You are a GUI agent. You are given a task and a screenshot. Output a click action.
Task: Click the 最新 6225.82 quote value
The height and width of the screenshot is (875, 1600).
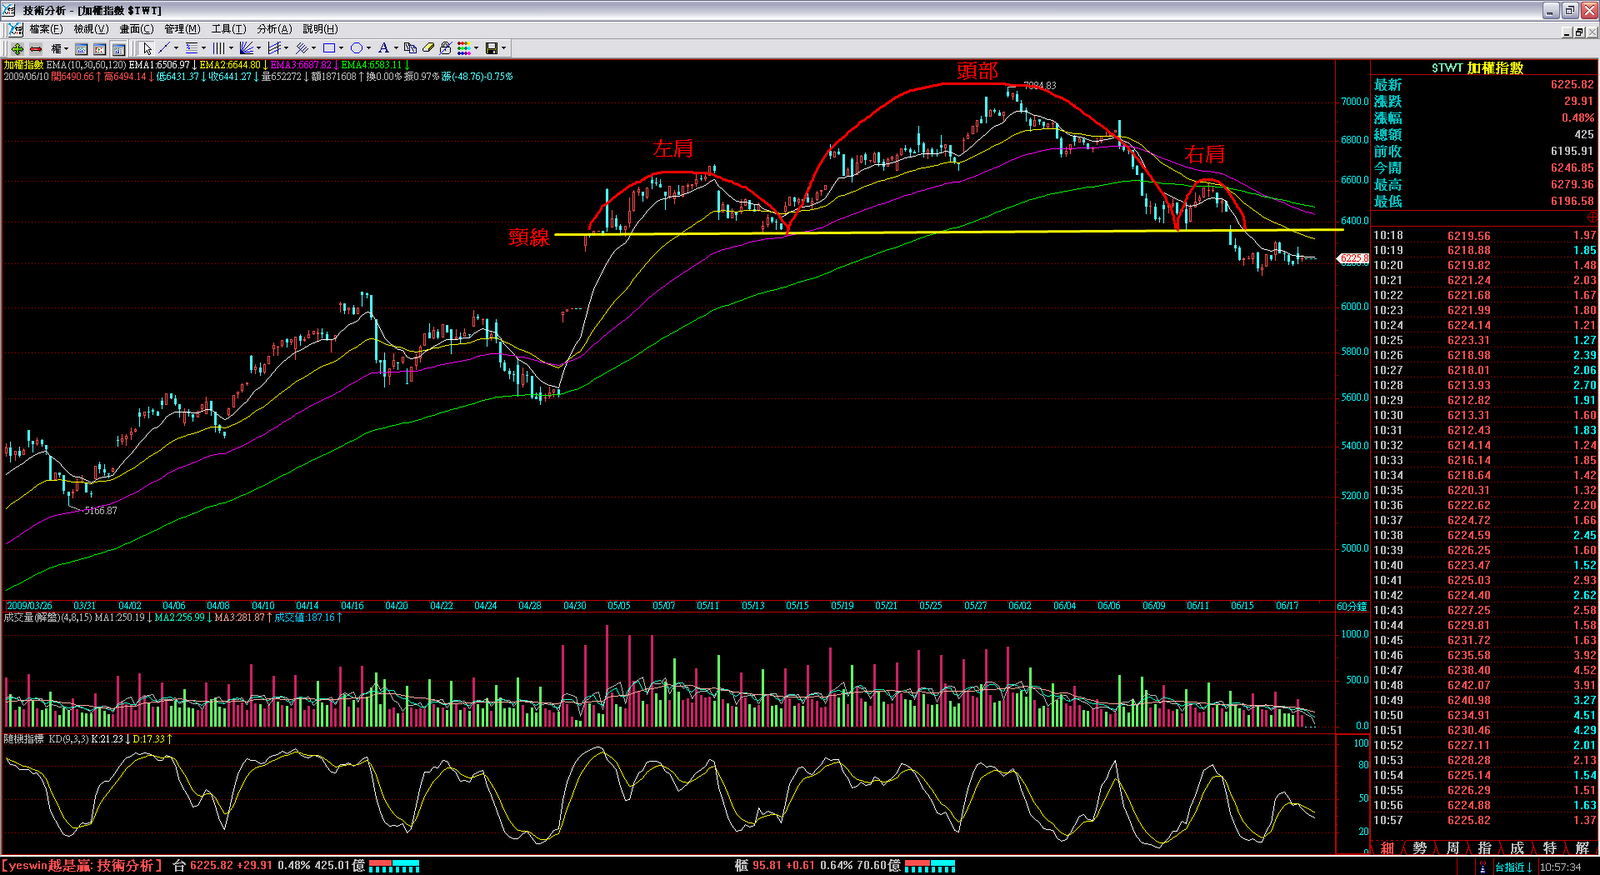tap(1572, 85)
